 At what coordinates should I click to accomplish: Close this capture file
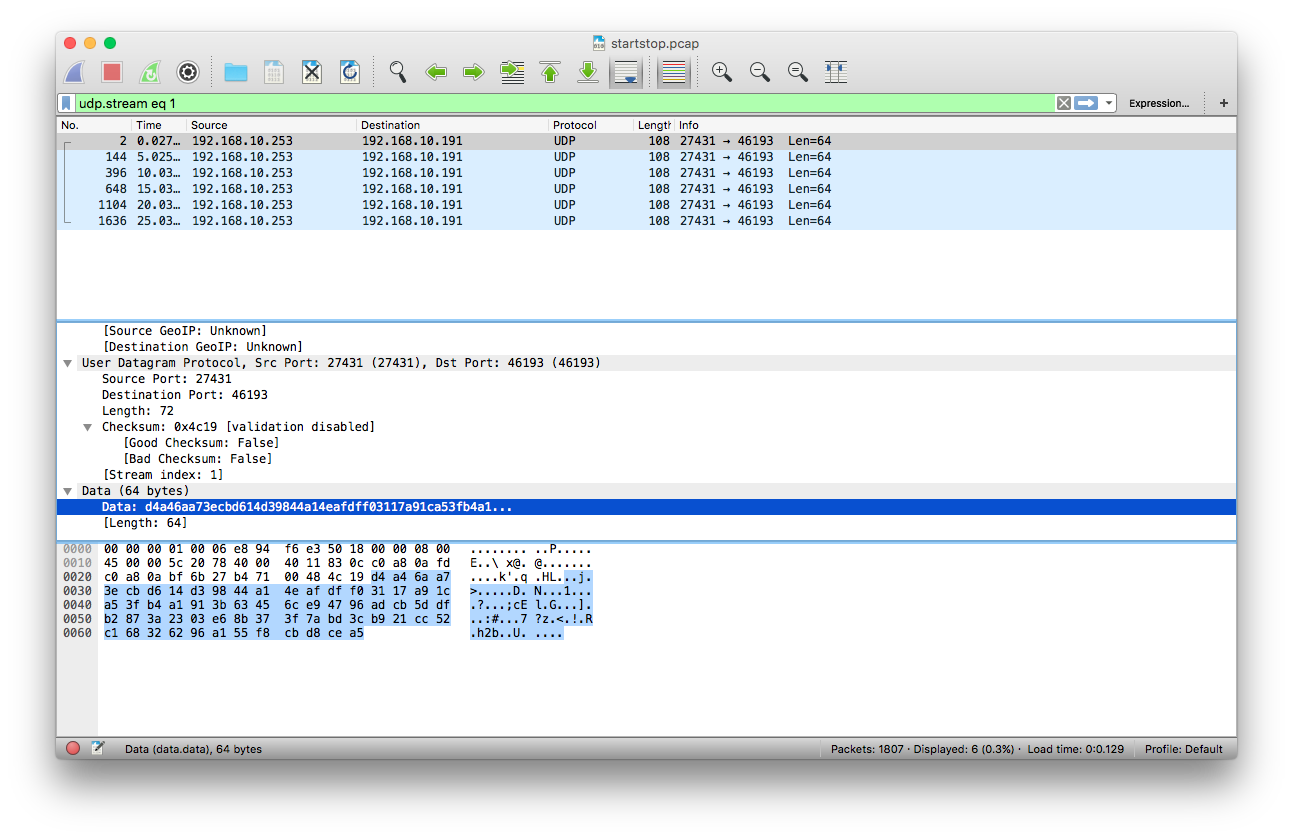pyautogui.click(x=312, y=72)
